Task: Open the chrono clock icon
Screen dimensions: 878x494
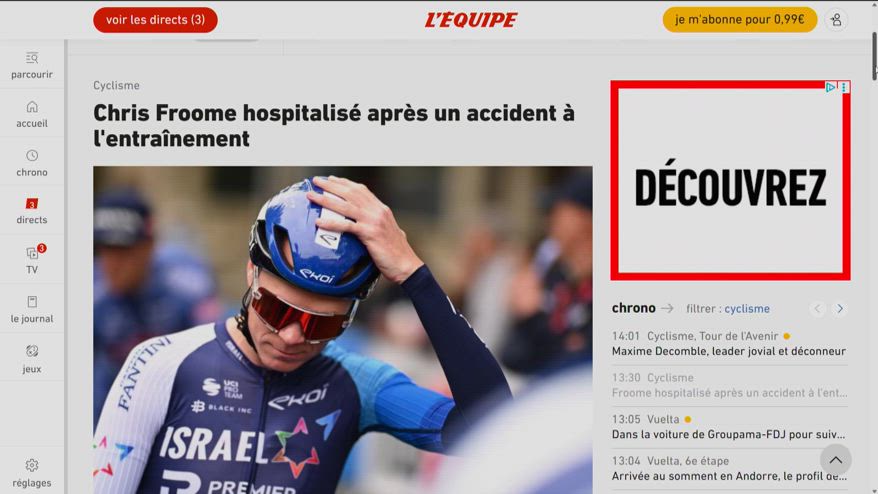Action: 32,155
